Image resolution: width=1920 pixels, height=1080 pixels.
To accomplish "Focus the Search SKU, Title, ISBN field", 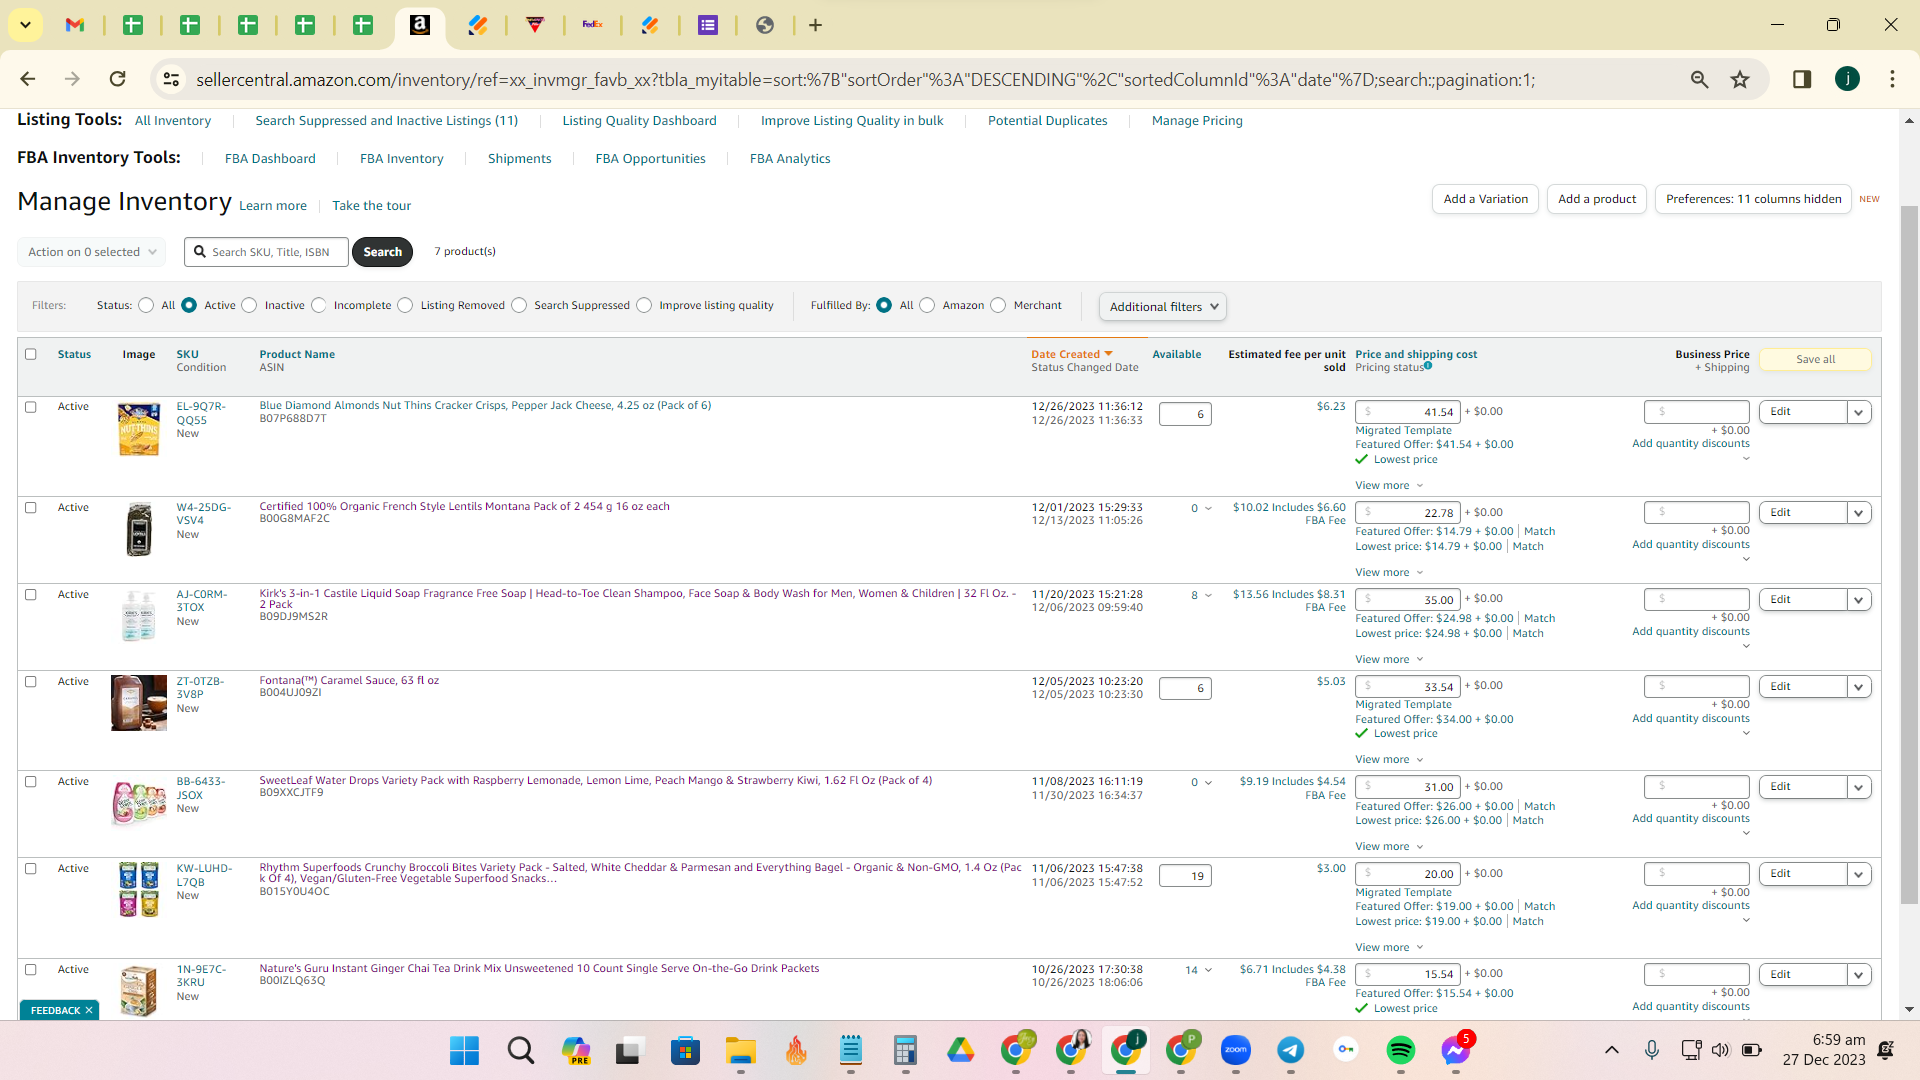I will pos(266,252).
